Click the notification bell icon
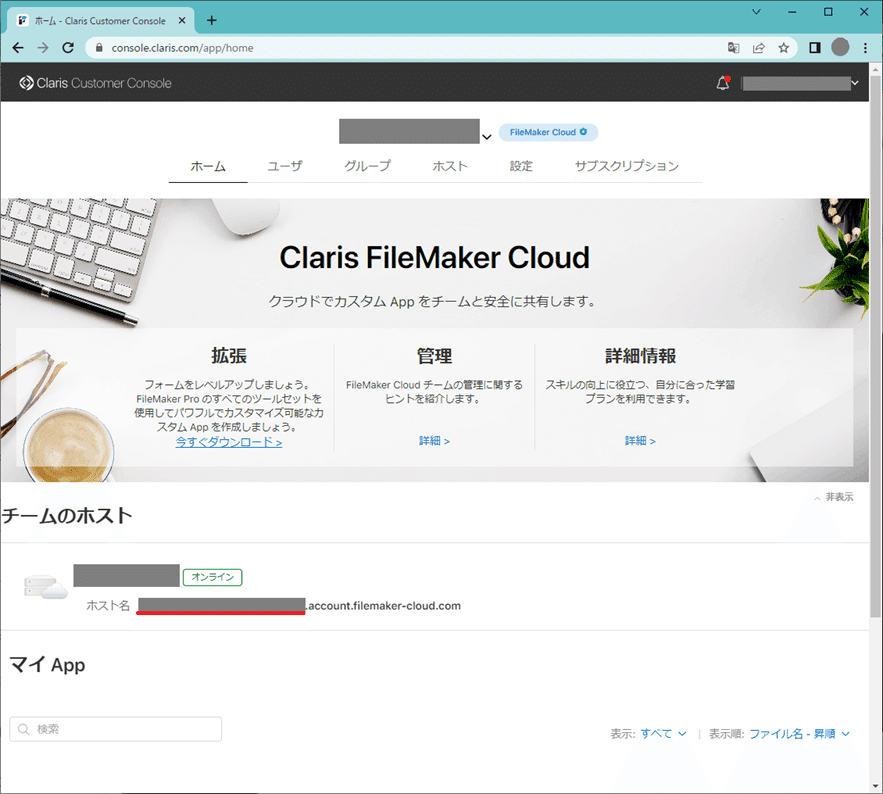The image size is (883, 794). point(722,83)
